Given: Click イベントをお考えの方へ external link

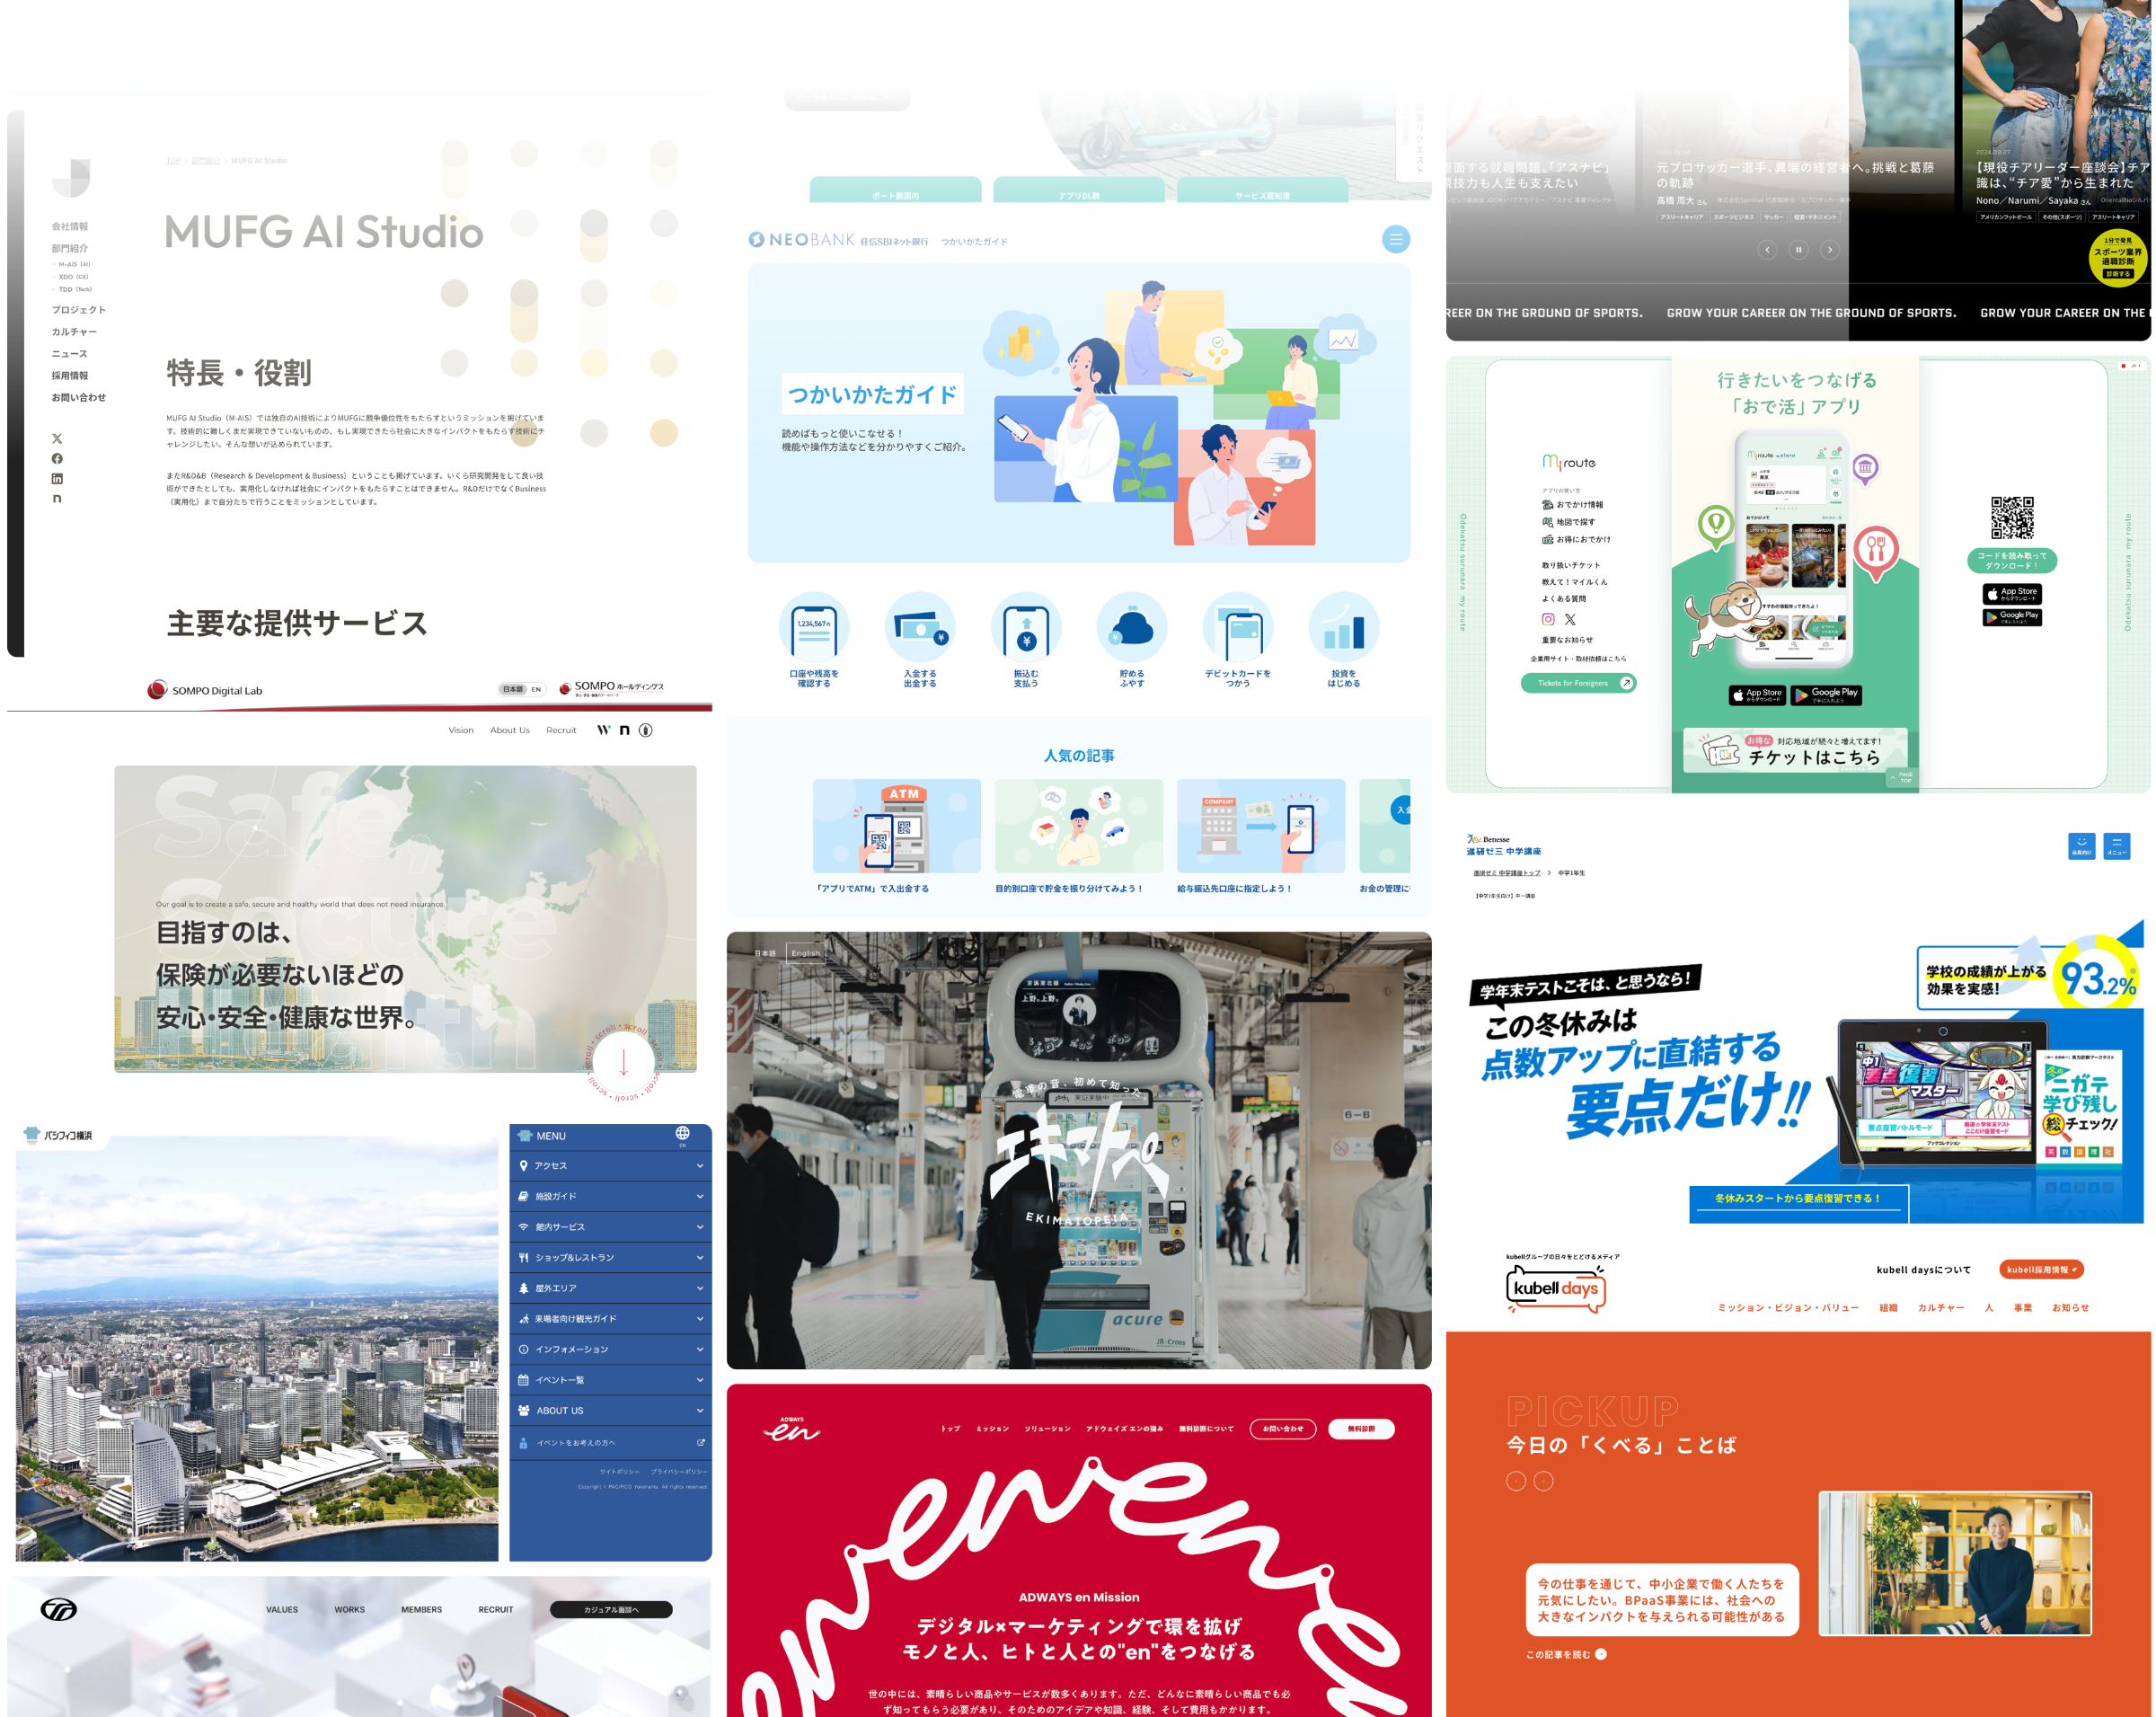Looking at the screenshot, I should [x=610, y=1443].
